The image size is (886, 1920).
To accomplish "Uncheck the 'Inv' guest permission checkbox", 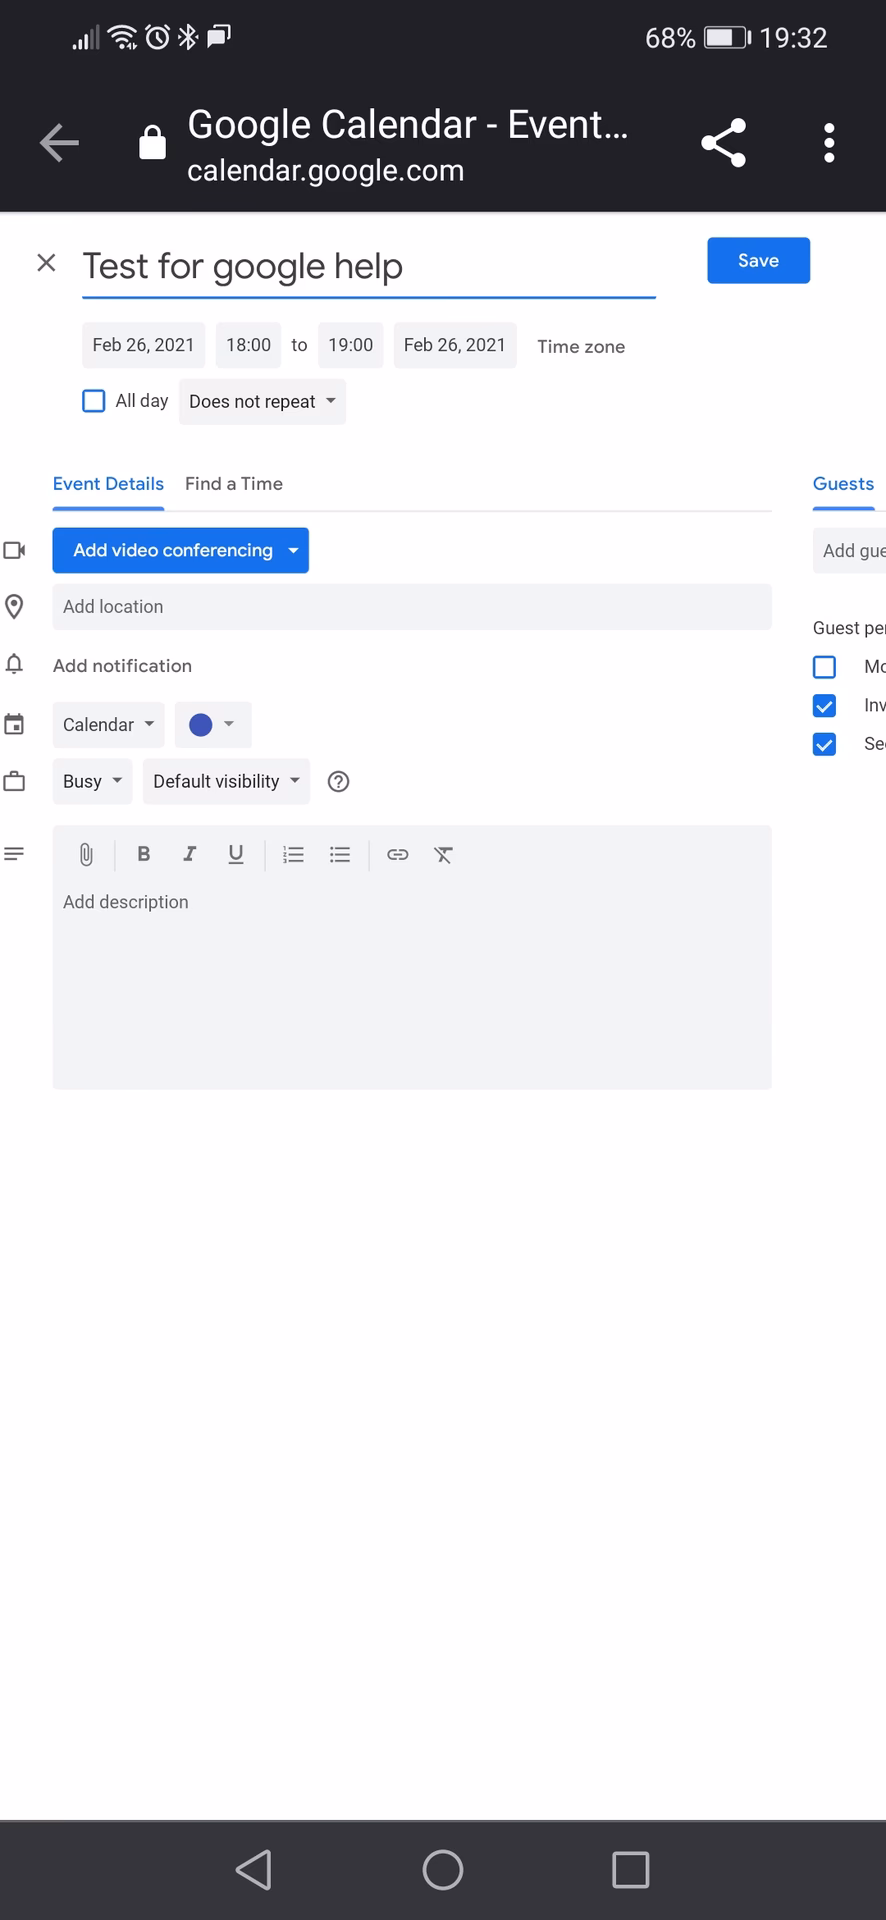I will pos(824,706).
